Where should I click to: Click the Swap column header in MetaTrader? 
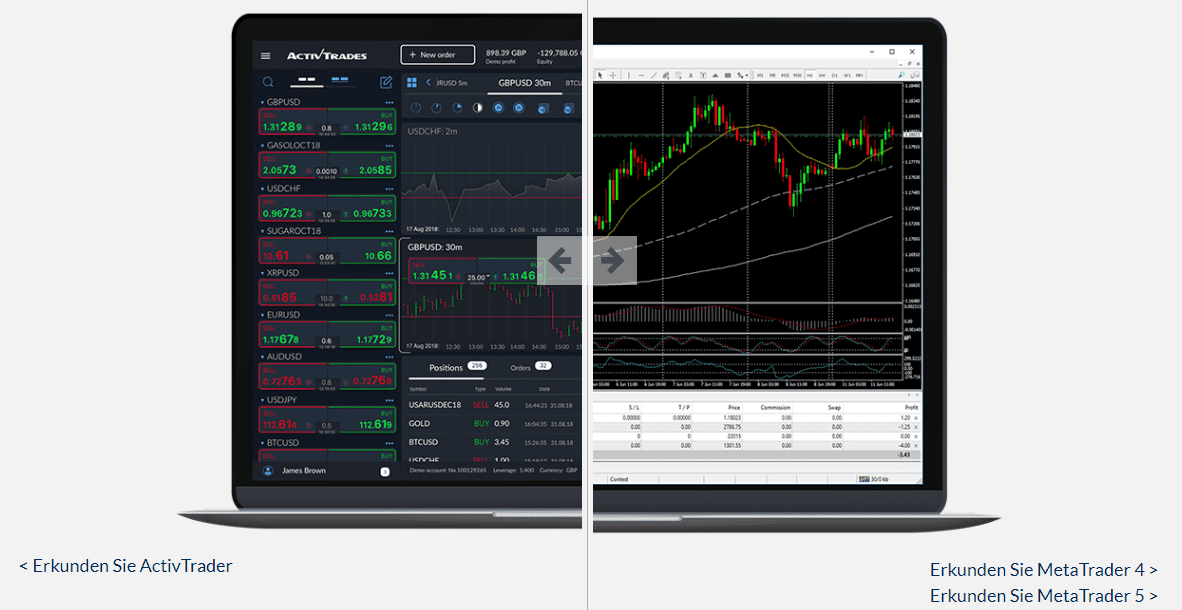point(834,407)
